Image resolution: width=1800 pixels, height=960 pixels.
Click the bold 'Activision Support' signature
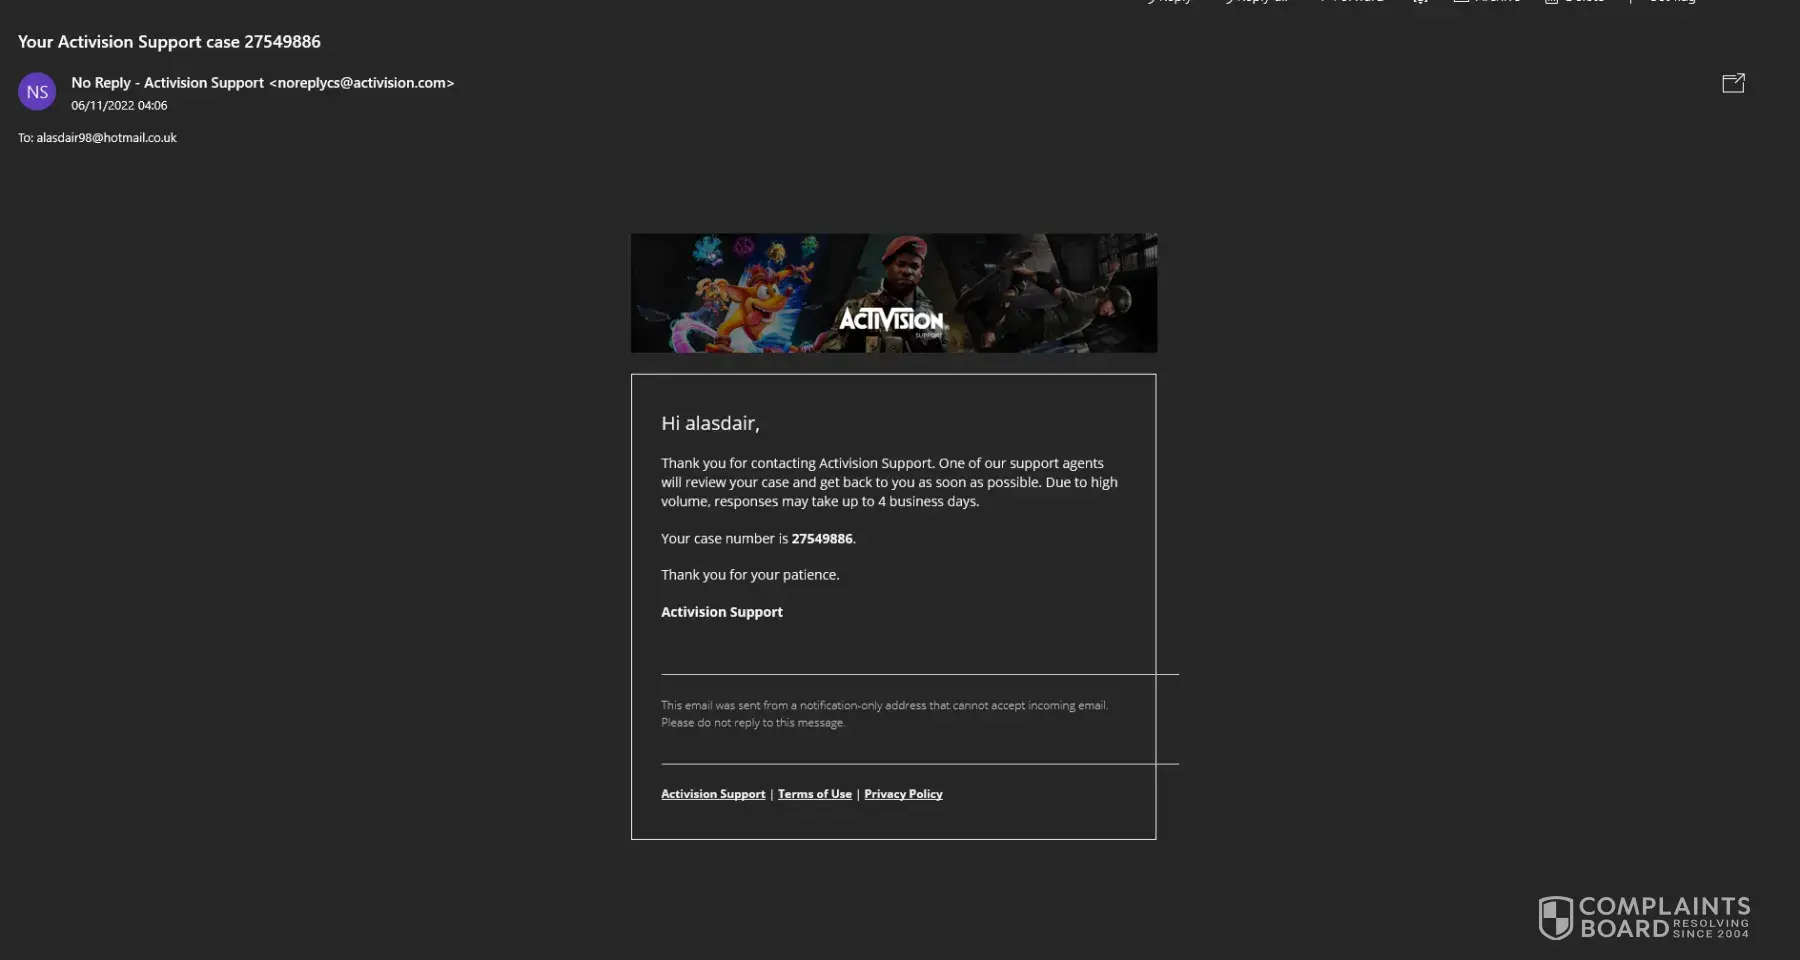click(722, 612)
